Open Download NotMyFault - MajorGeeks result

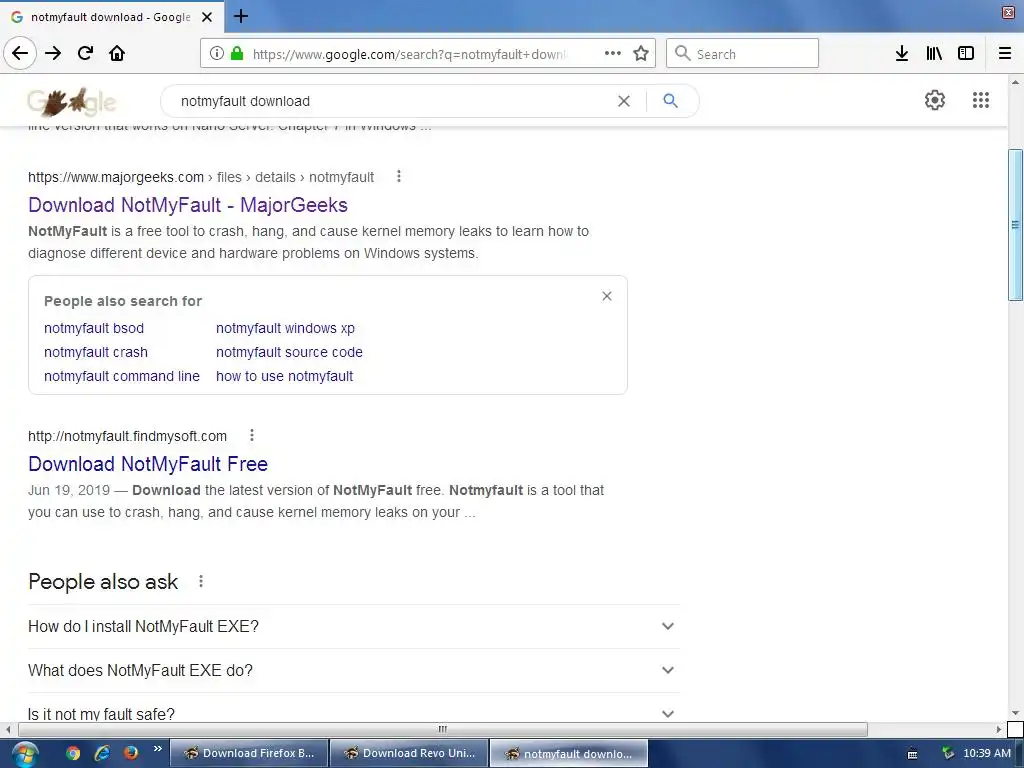click(187, 205)
